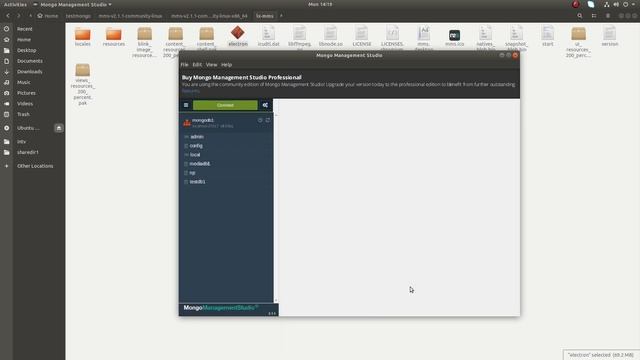The image size is (640, 360).
Task: Open the Help menu in Mongo Management Studio
Action: pos(227,64)
